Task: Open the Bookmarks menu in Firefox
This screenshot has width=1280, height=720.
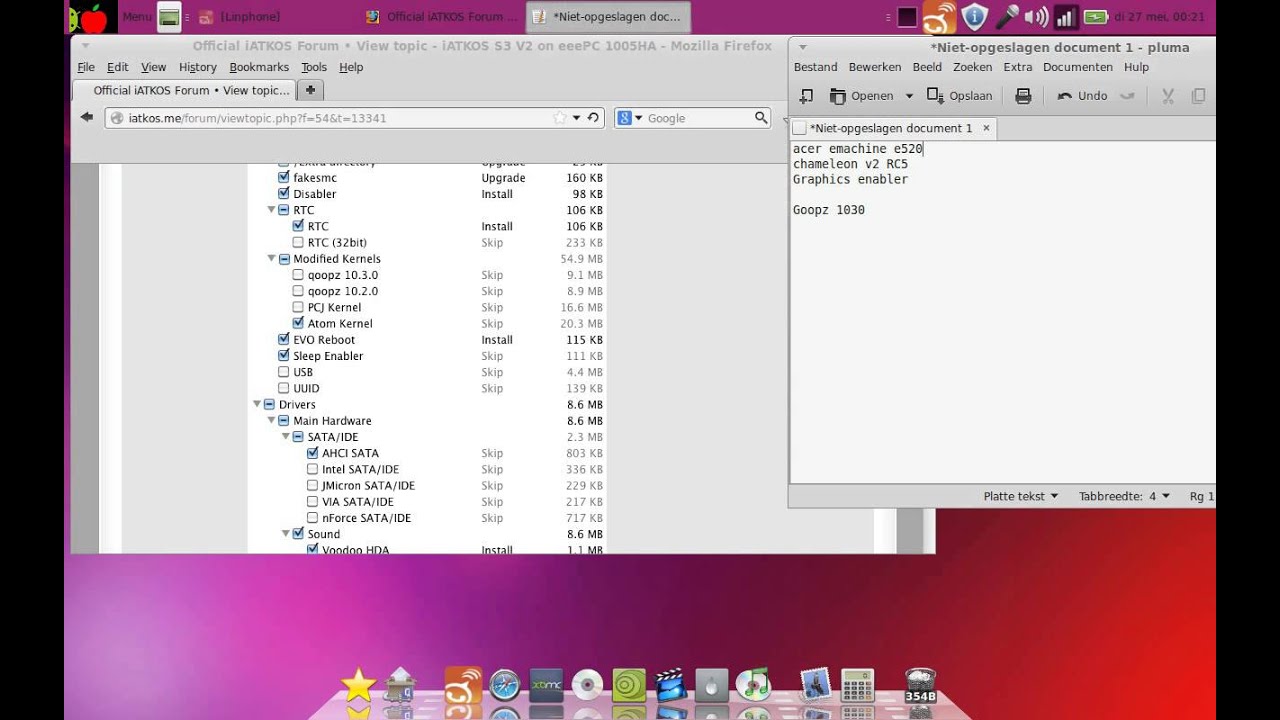Action: click(x=259, y=67)
